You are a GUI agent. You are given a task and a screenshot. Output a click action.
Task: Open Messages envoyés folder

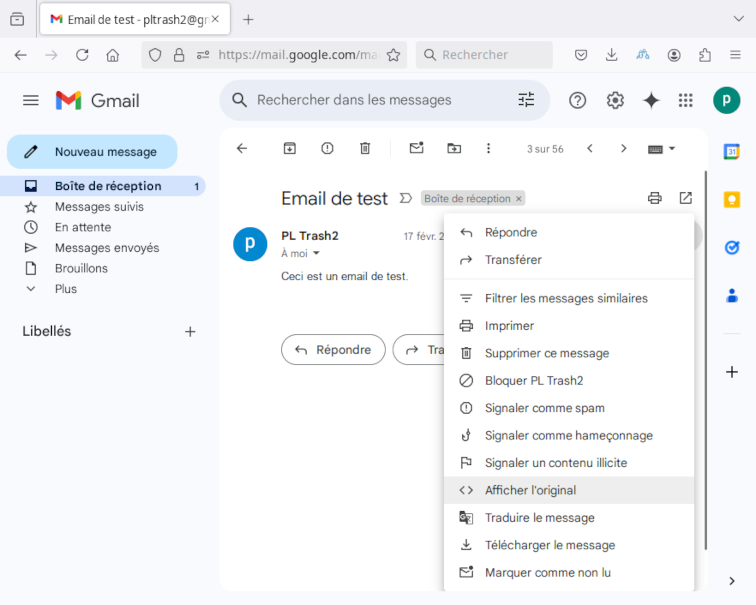[103, 248]
